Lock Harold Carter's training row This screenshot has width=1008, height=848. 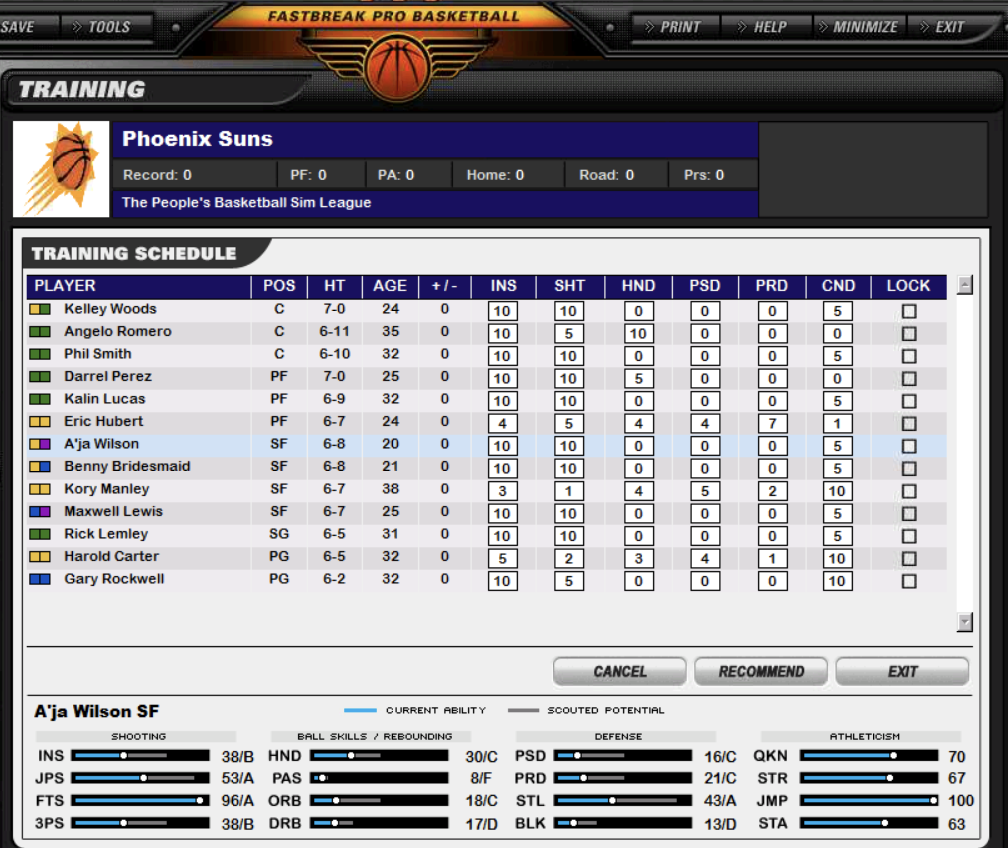click(x=908, y=559)
